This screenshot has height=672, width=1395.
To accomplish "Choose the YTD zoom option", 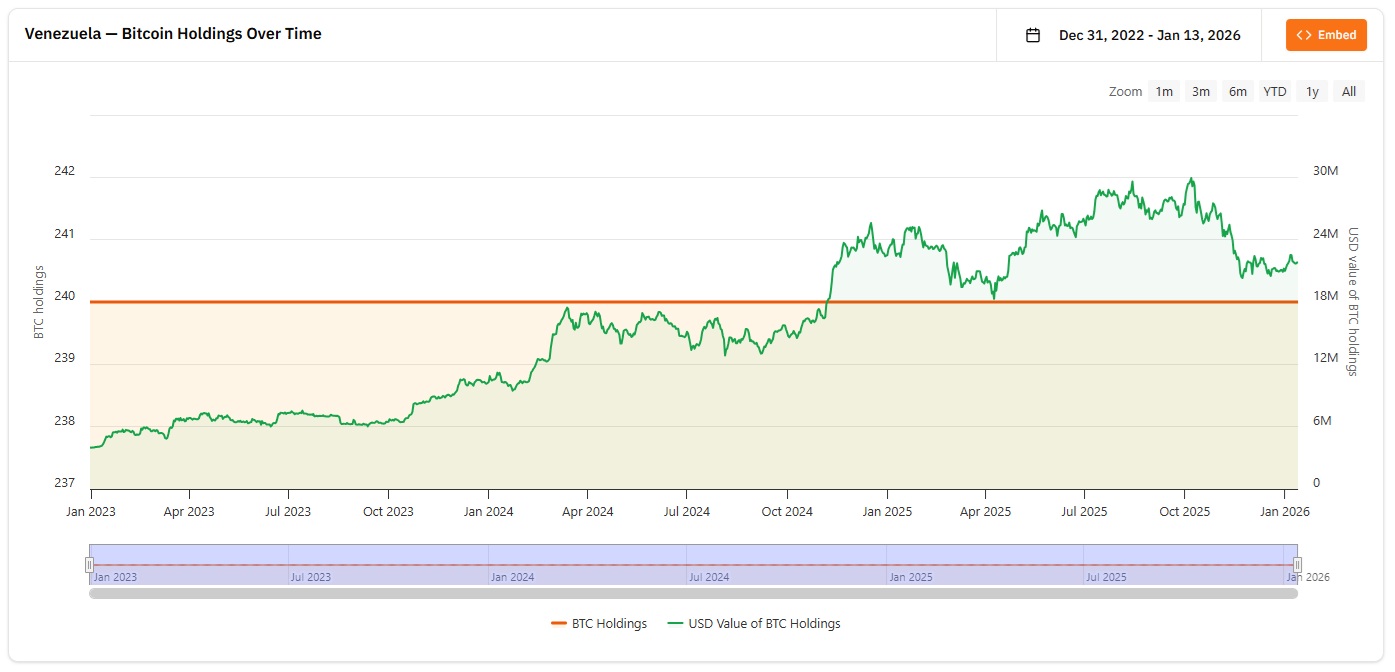I will pos(1275,91).
